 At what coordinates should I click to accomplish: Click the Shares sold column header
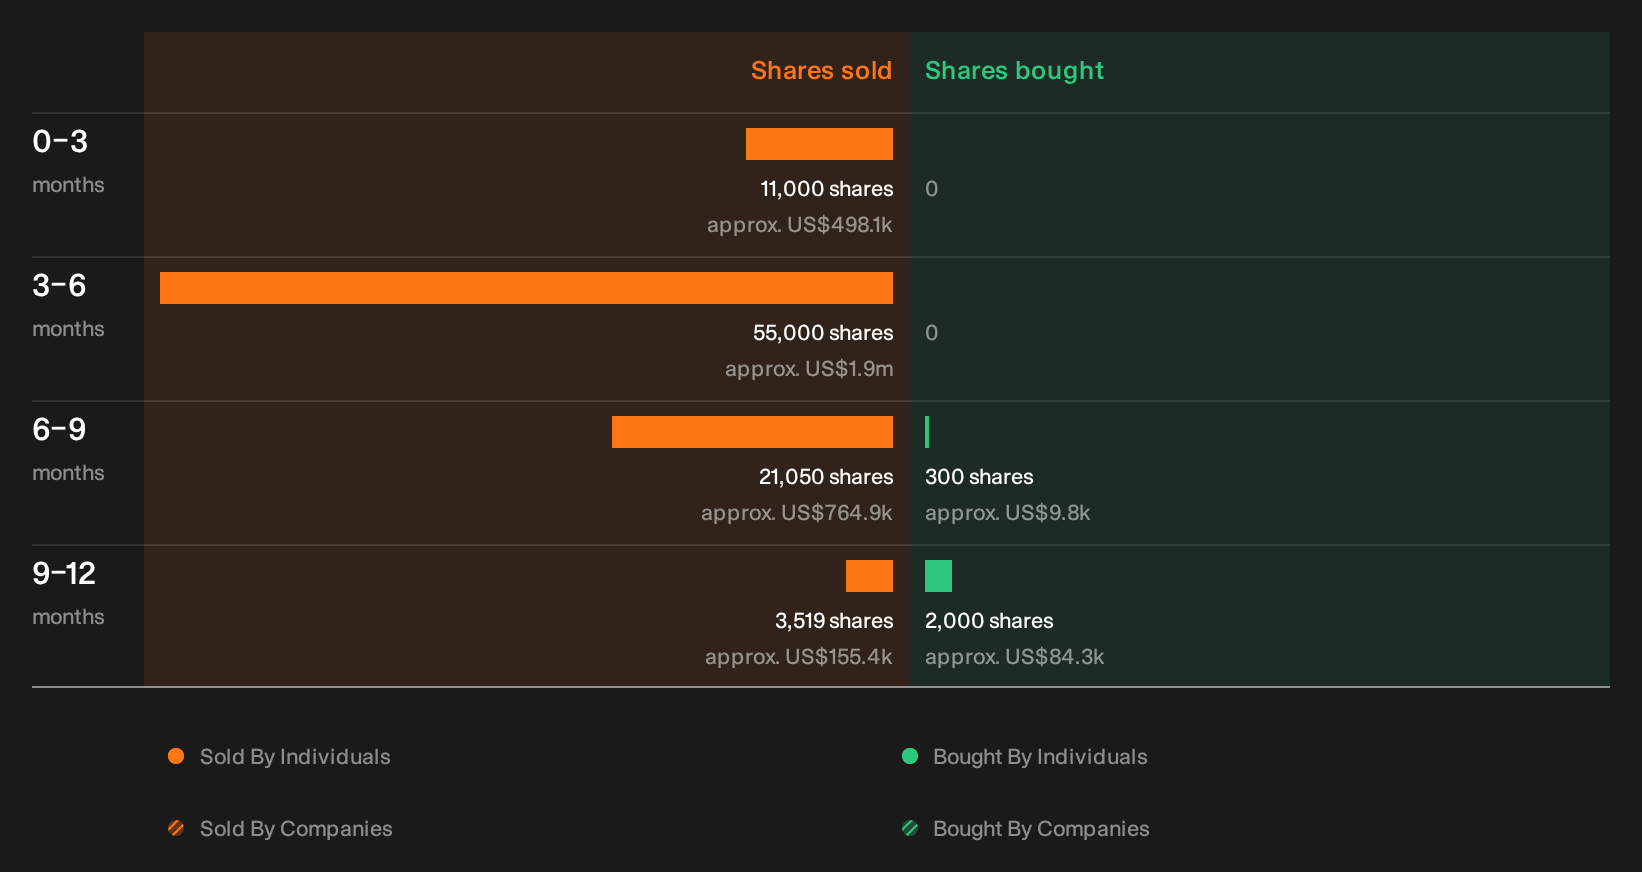pyautogui.click(x=821, y=71)
